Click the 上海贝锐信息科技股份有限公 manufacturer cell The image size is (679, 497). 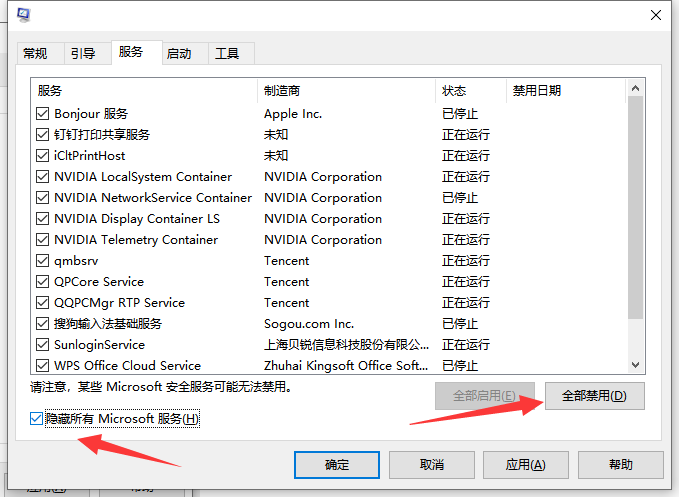point(346,345)
